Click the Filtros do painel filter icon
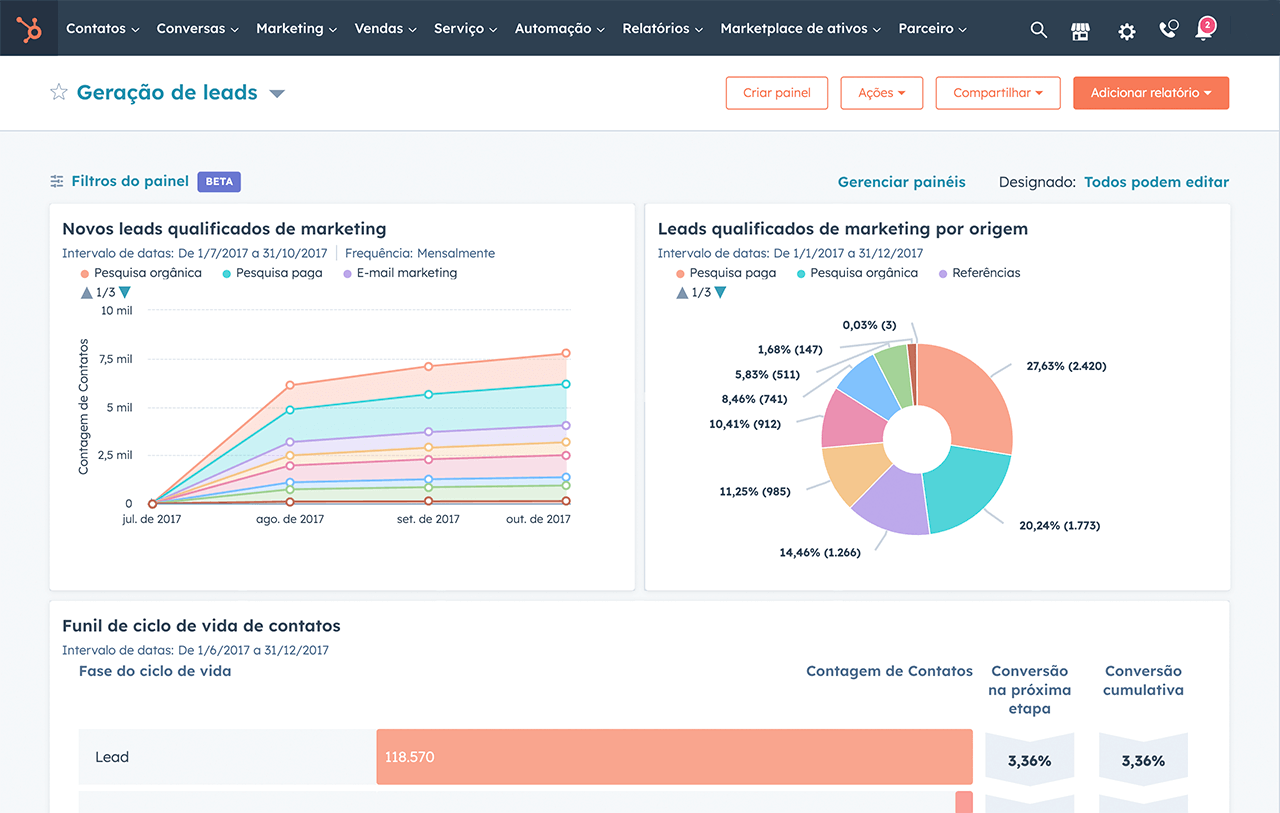The width and height of the screenshot is (1280, 813). (57, 181)
